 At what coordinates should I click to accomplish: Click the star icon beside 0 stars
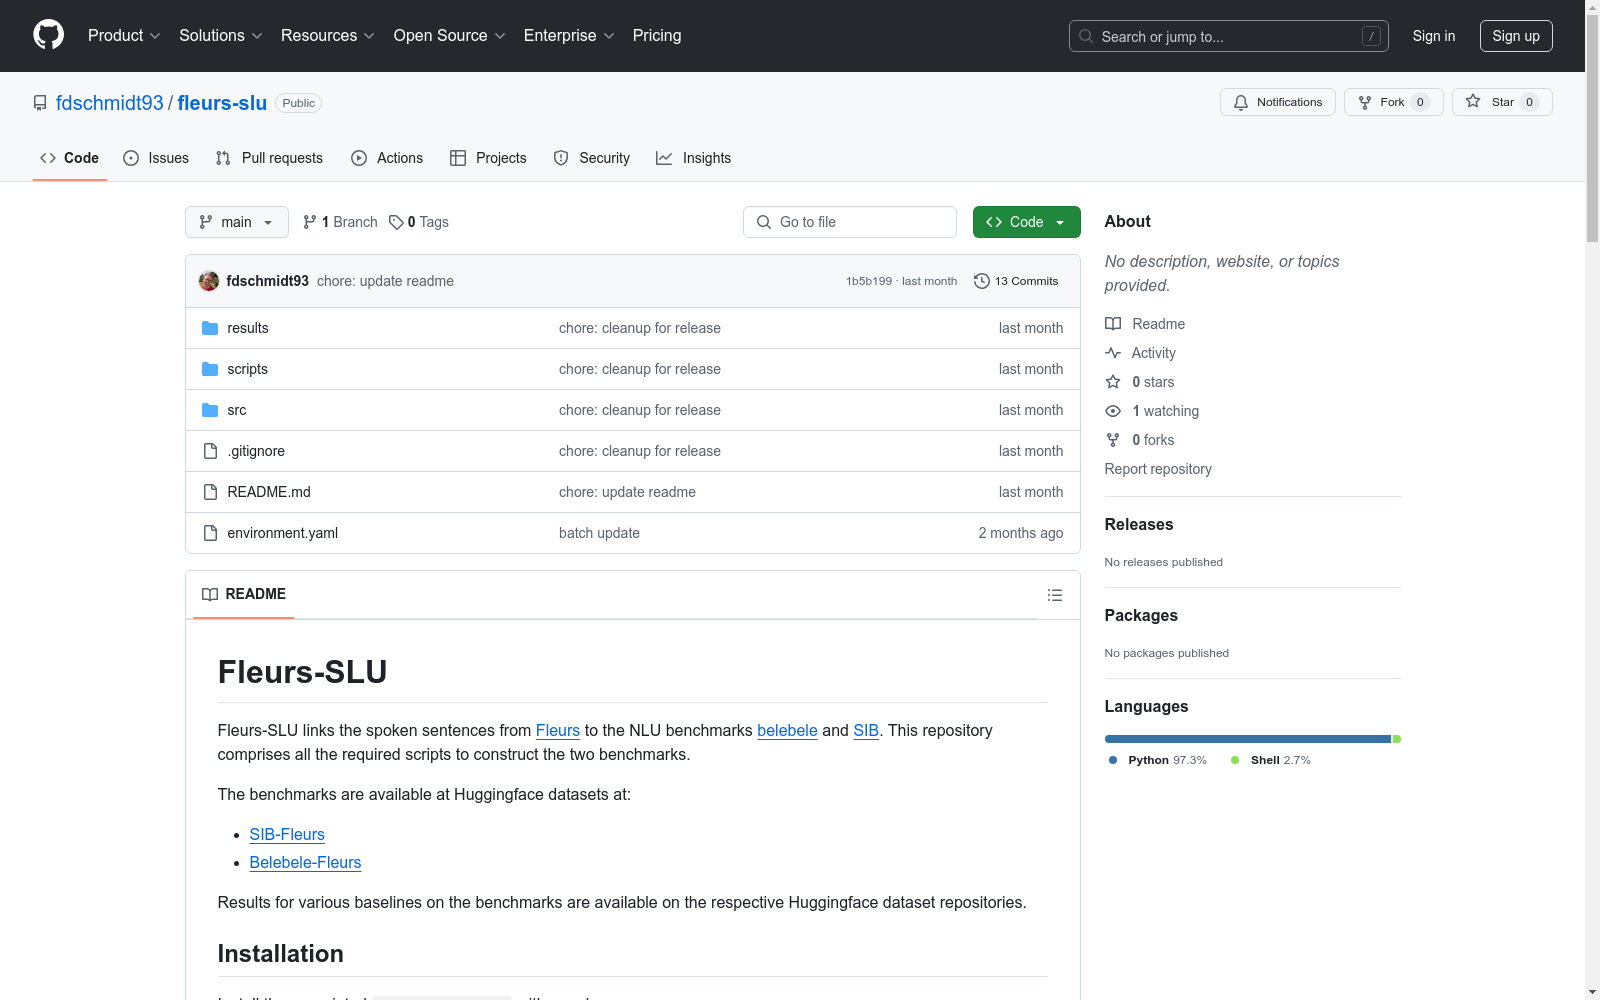point(1113,382)
